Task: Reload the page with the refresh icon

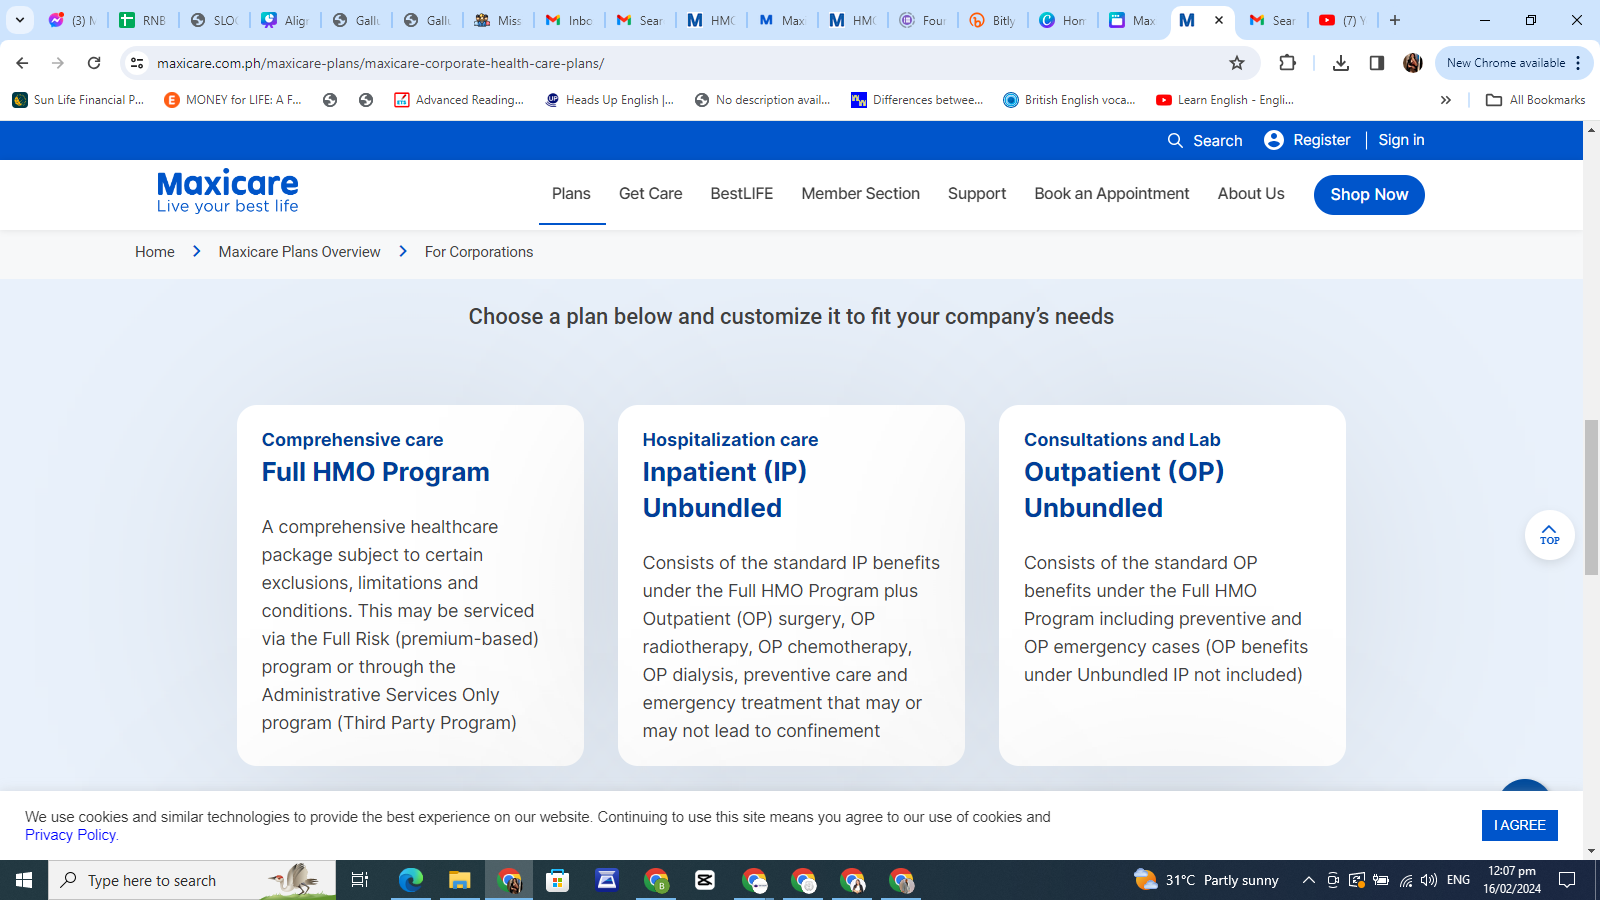Action: 94,63
